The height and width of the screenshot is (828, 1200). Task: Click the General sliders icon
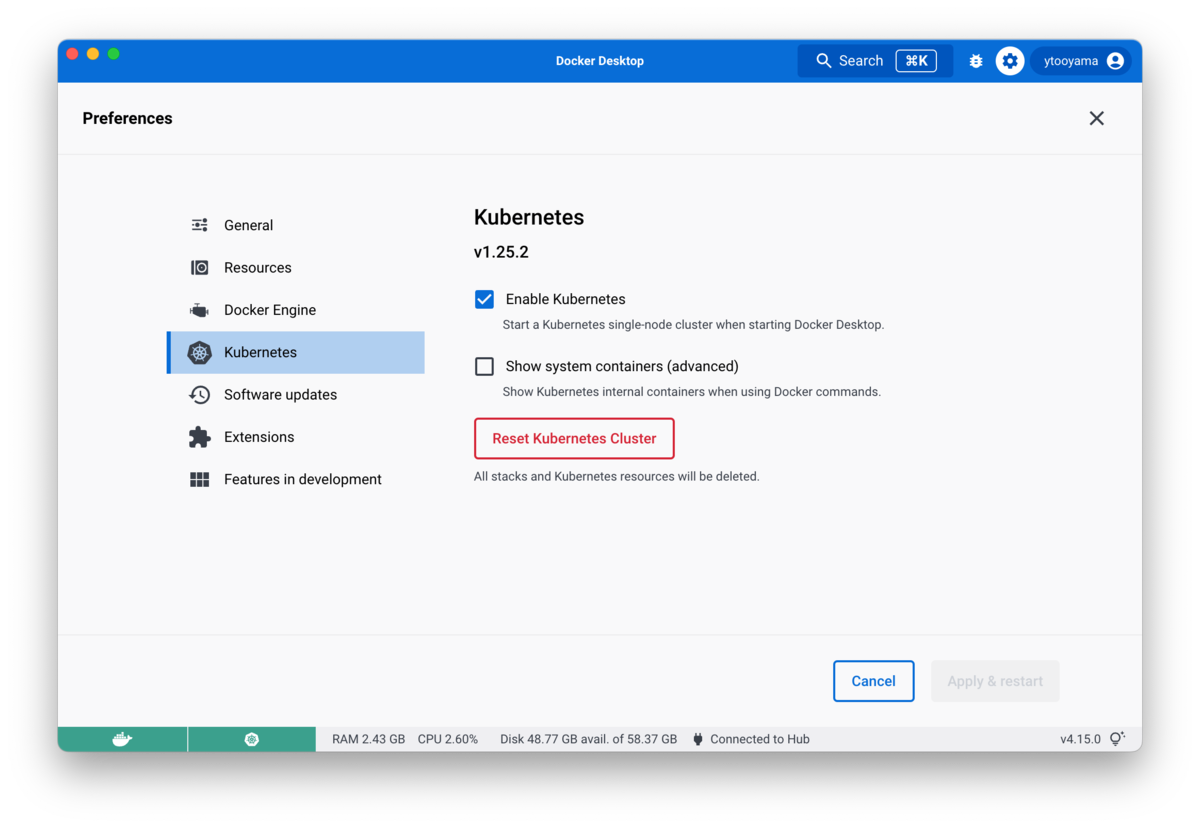pos(200,225)
